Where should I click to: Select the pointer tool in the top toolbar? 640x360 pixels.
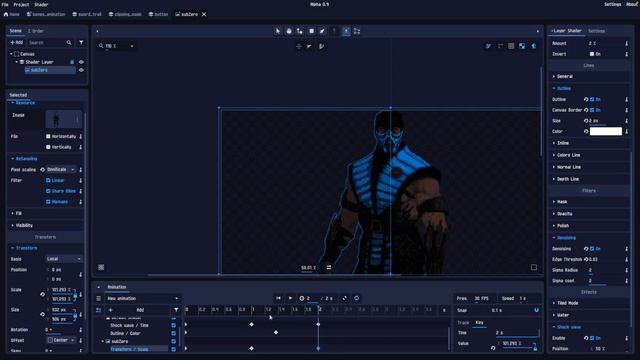278,31
